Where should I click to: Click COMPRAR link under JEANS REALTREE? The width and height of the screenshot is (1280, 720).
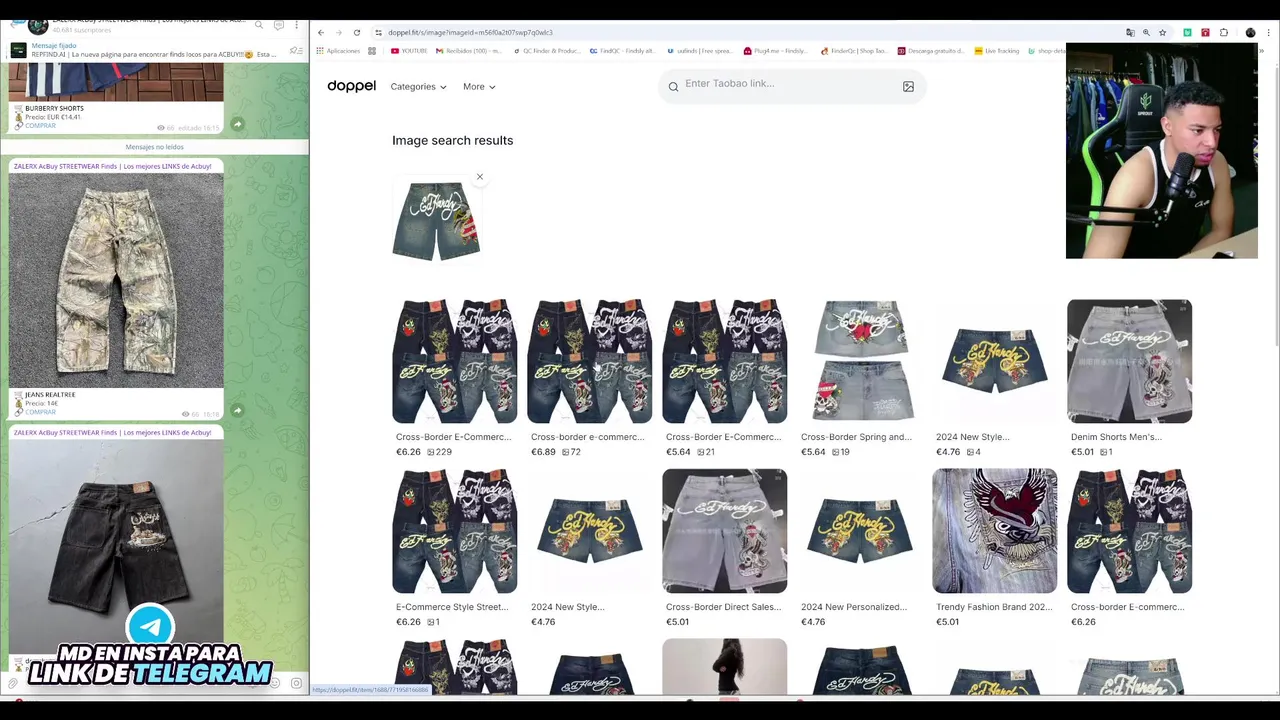pos(40,412)
